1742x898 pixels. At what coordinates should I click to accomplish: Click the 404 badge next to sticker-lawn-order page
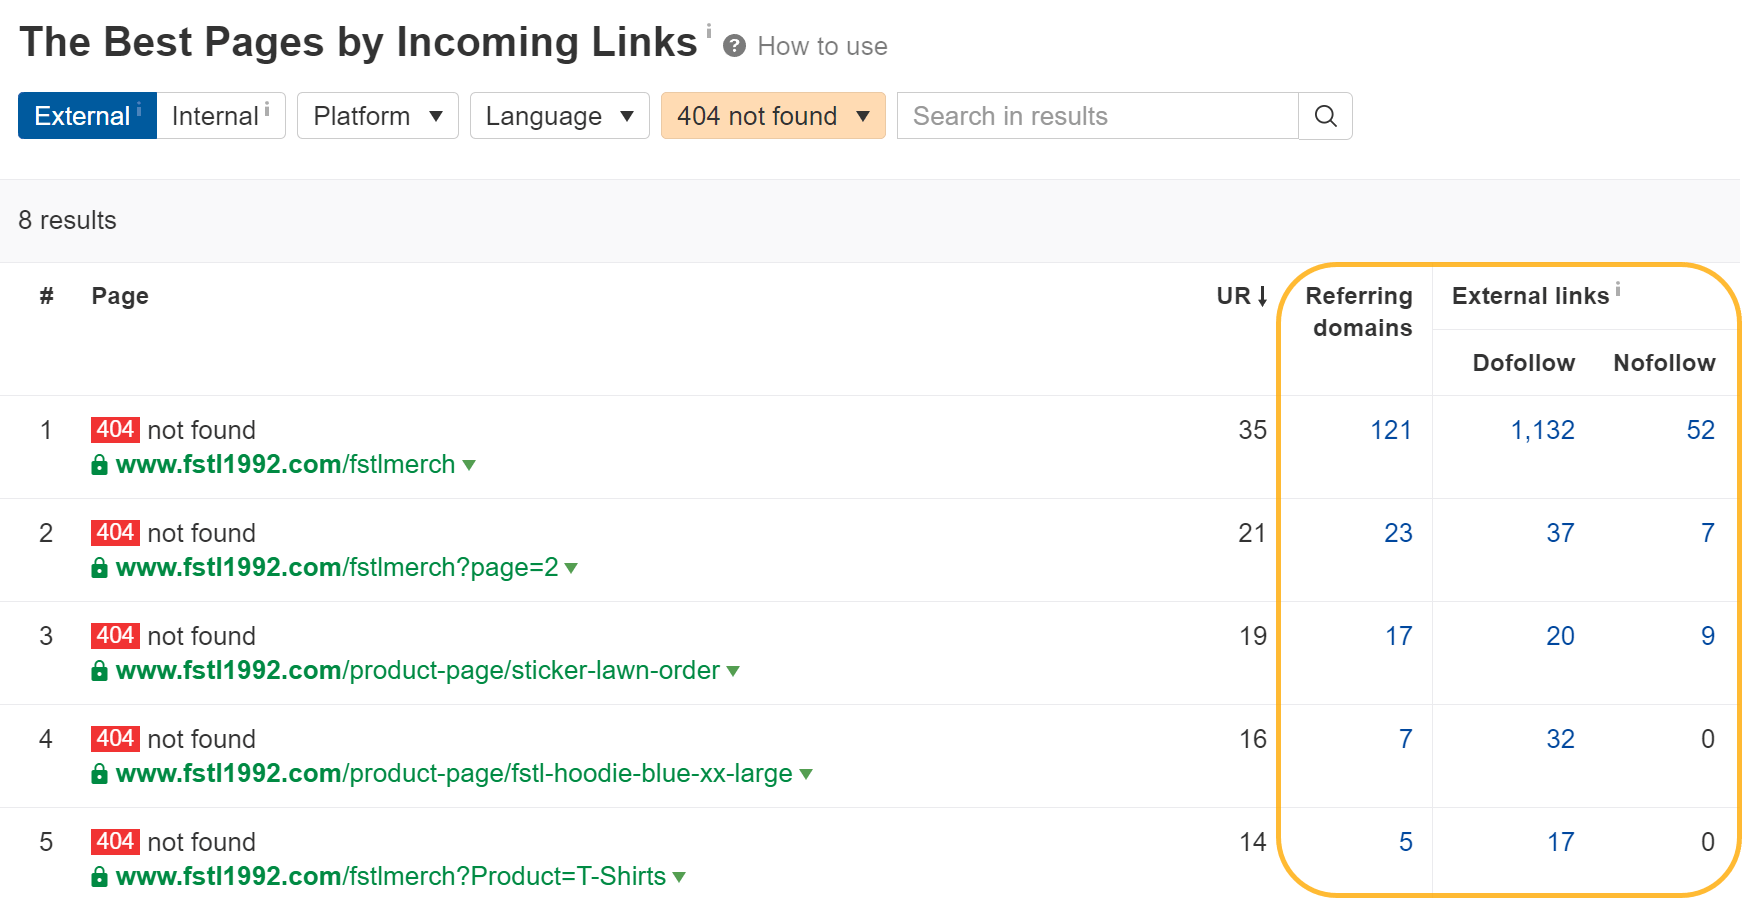pyautogui.click(x=115, y=635)
